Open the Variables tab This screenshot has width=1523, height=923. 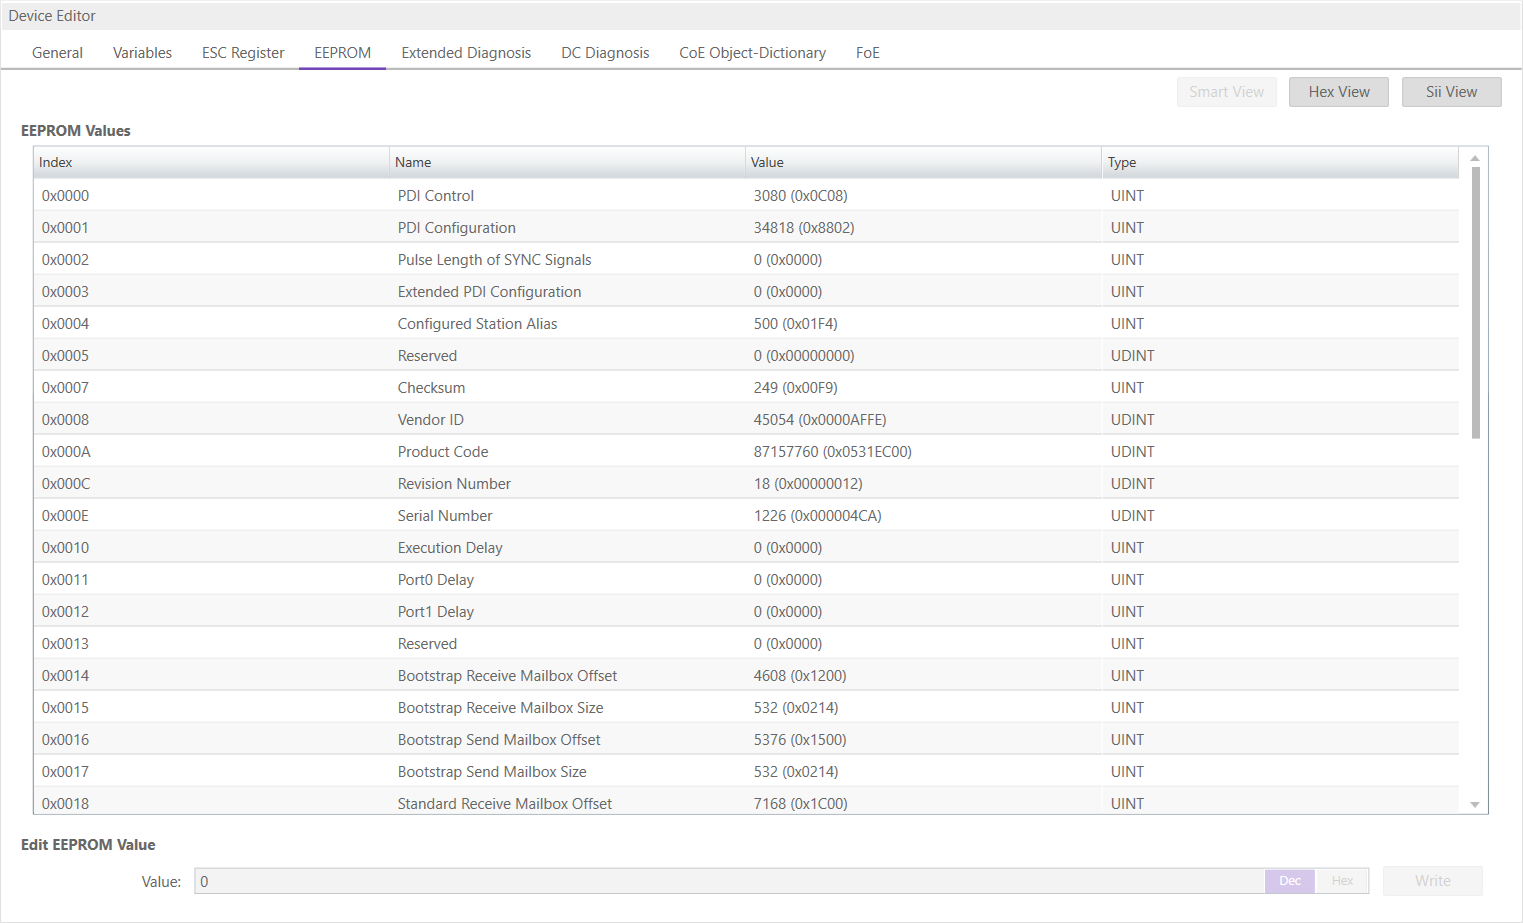(x=142, y=53)
